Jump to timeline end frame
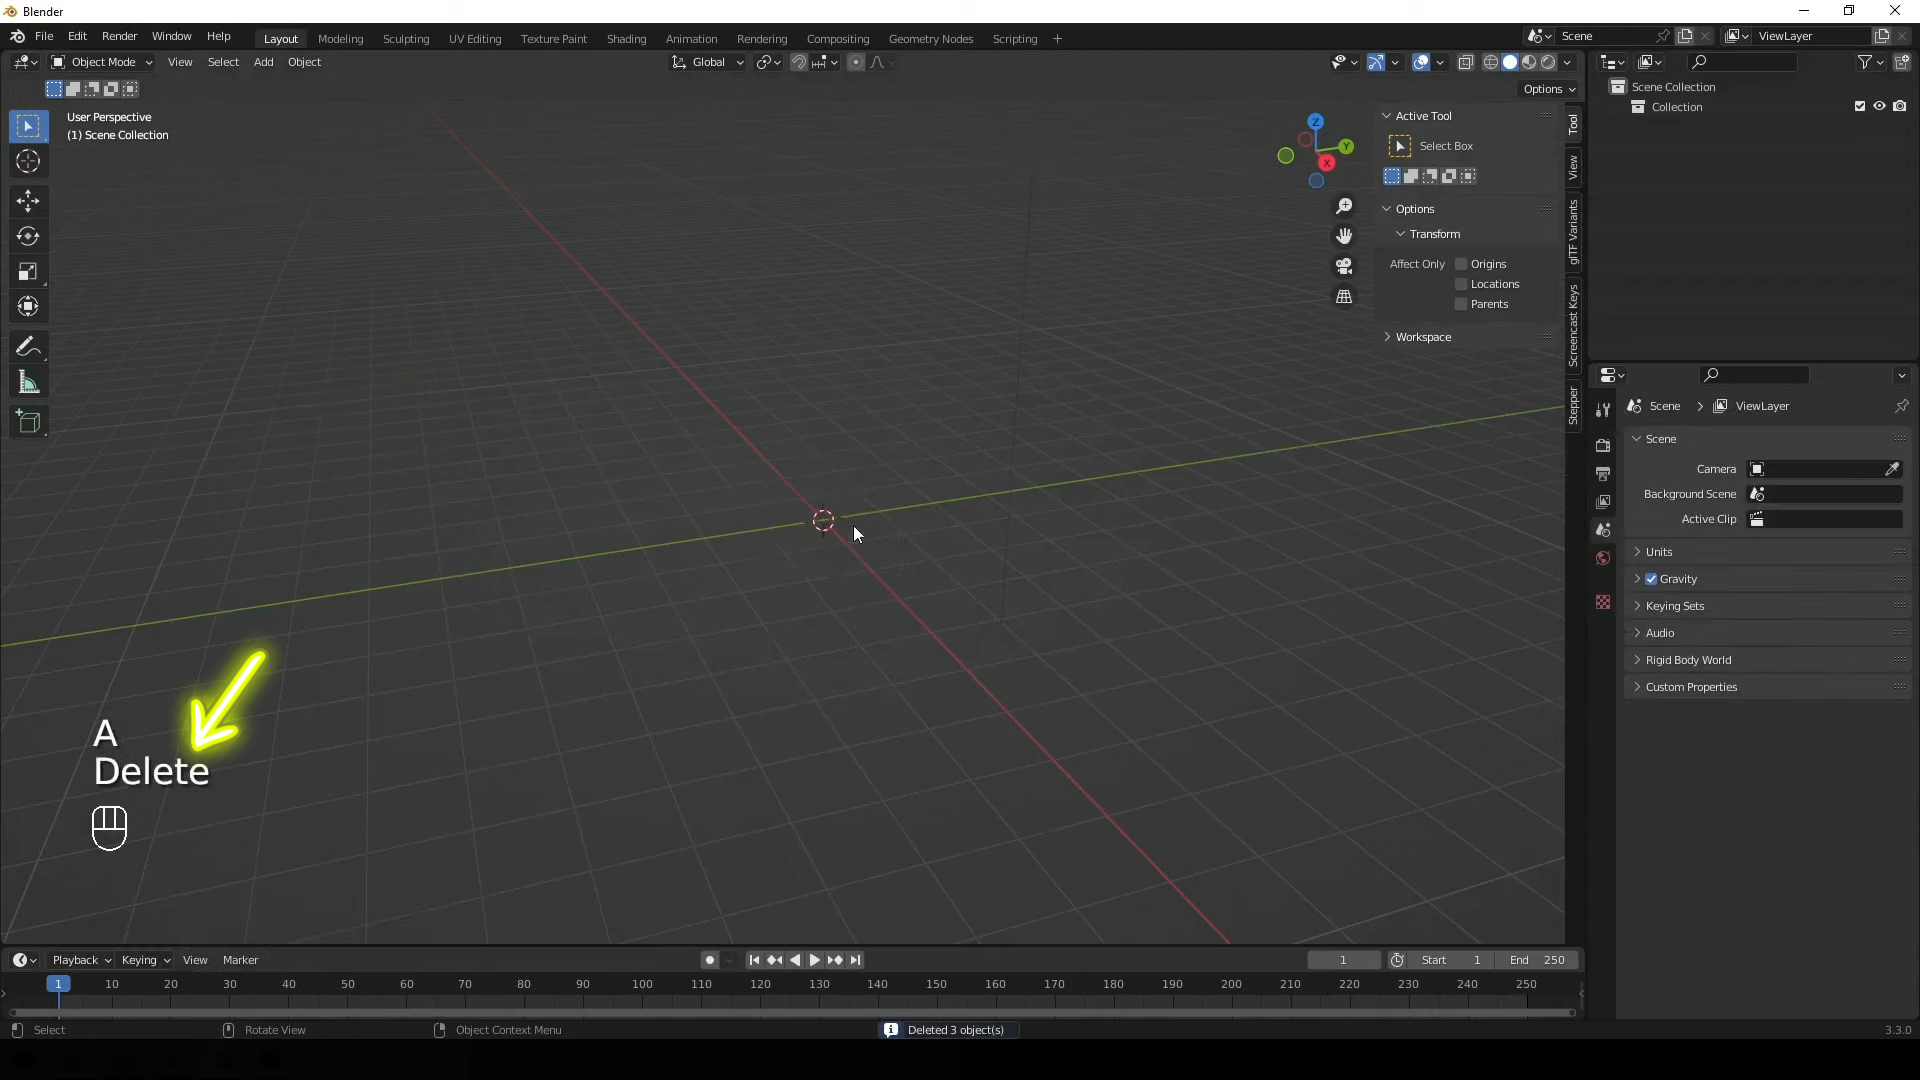 click(x=855, y=960)
